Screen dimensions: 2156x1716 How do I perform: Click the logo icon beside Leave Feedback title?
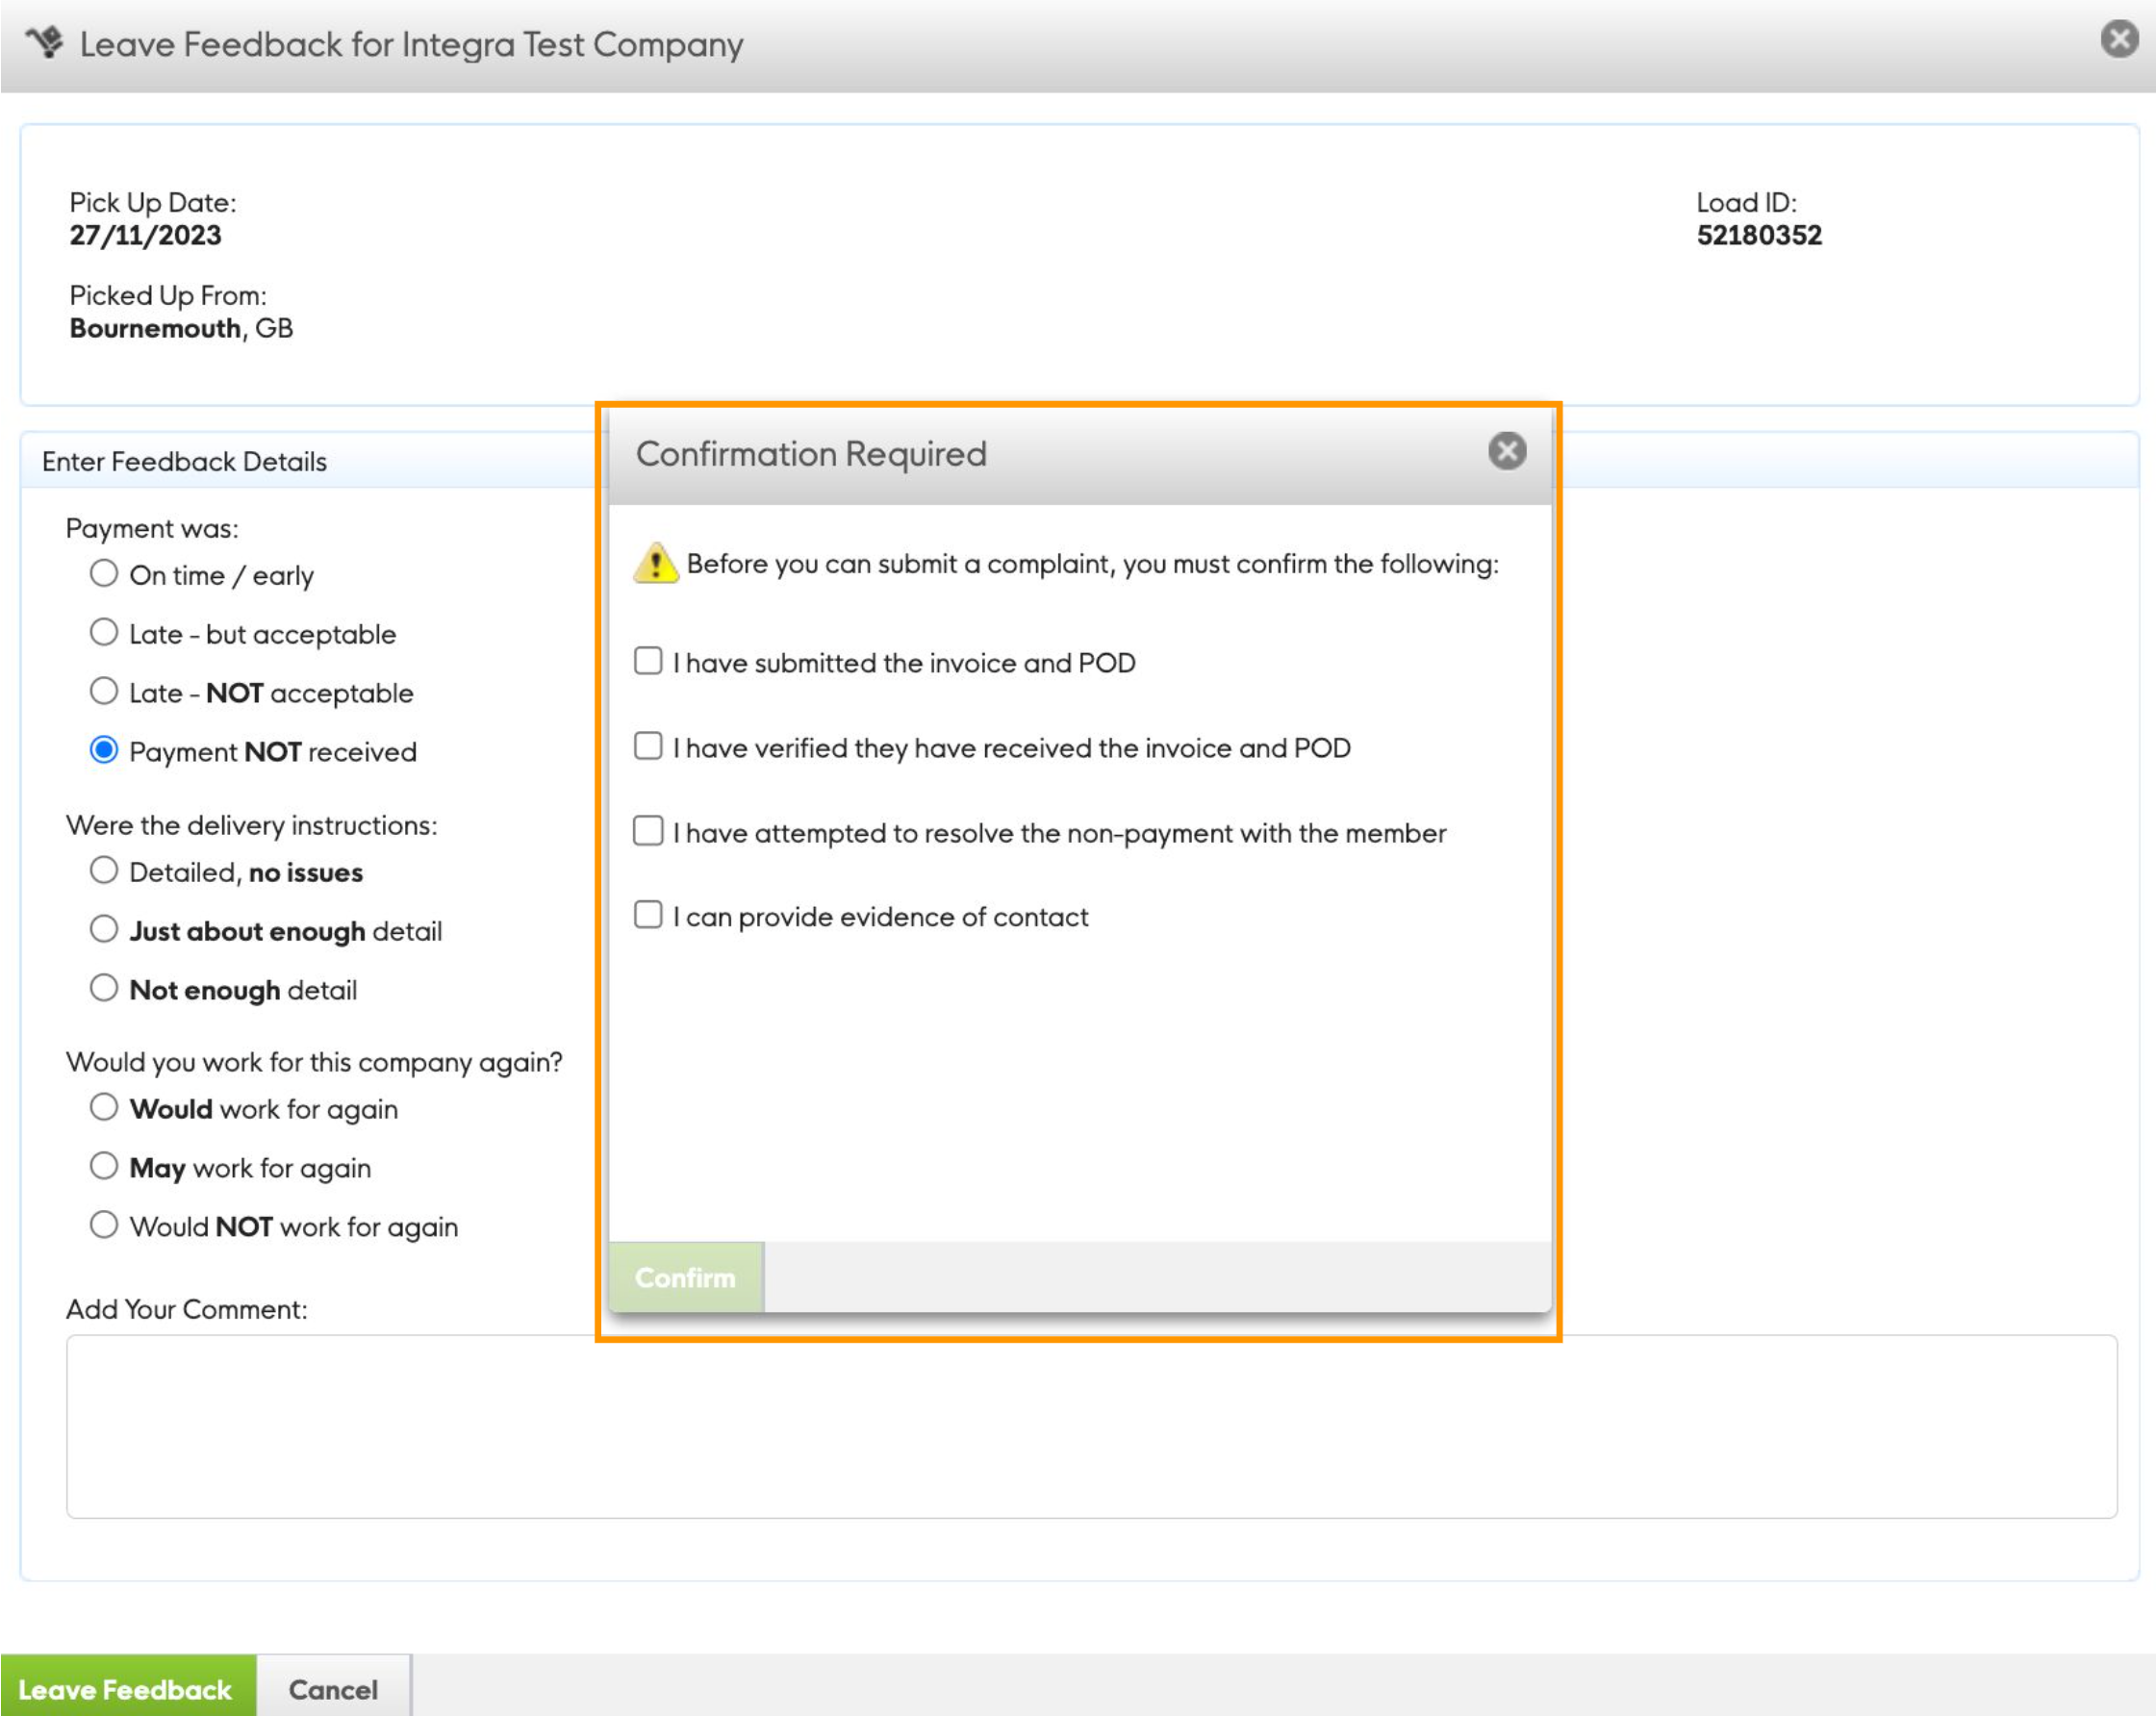45,42
